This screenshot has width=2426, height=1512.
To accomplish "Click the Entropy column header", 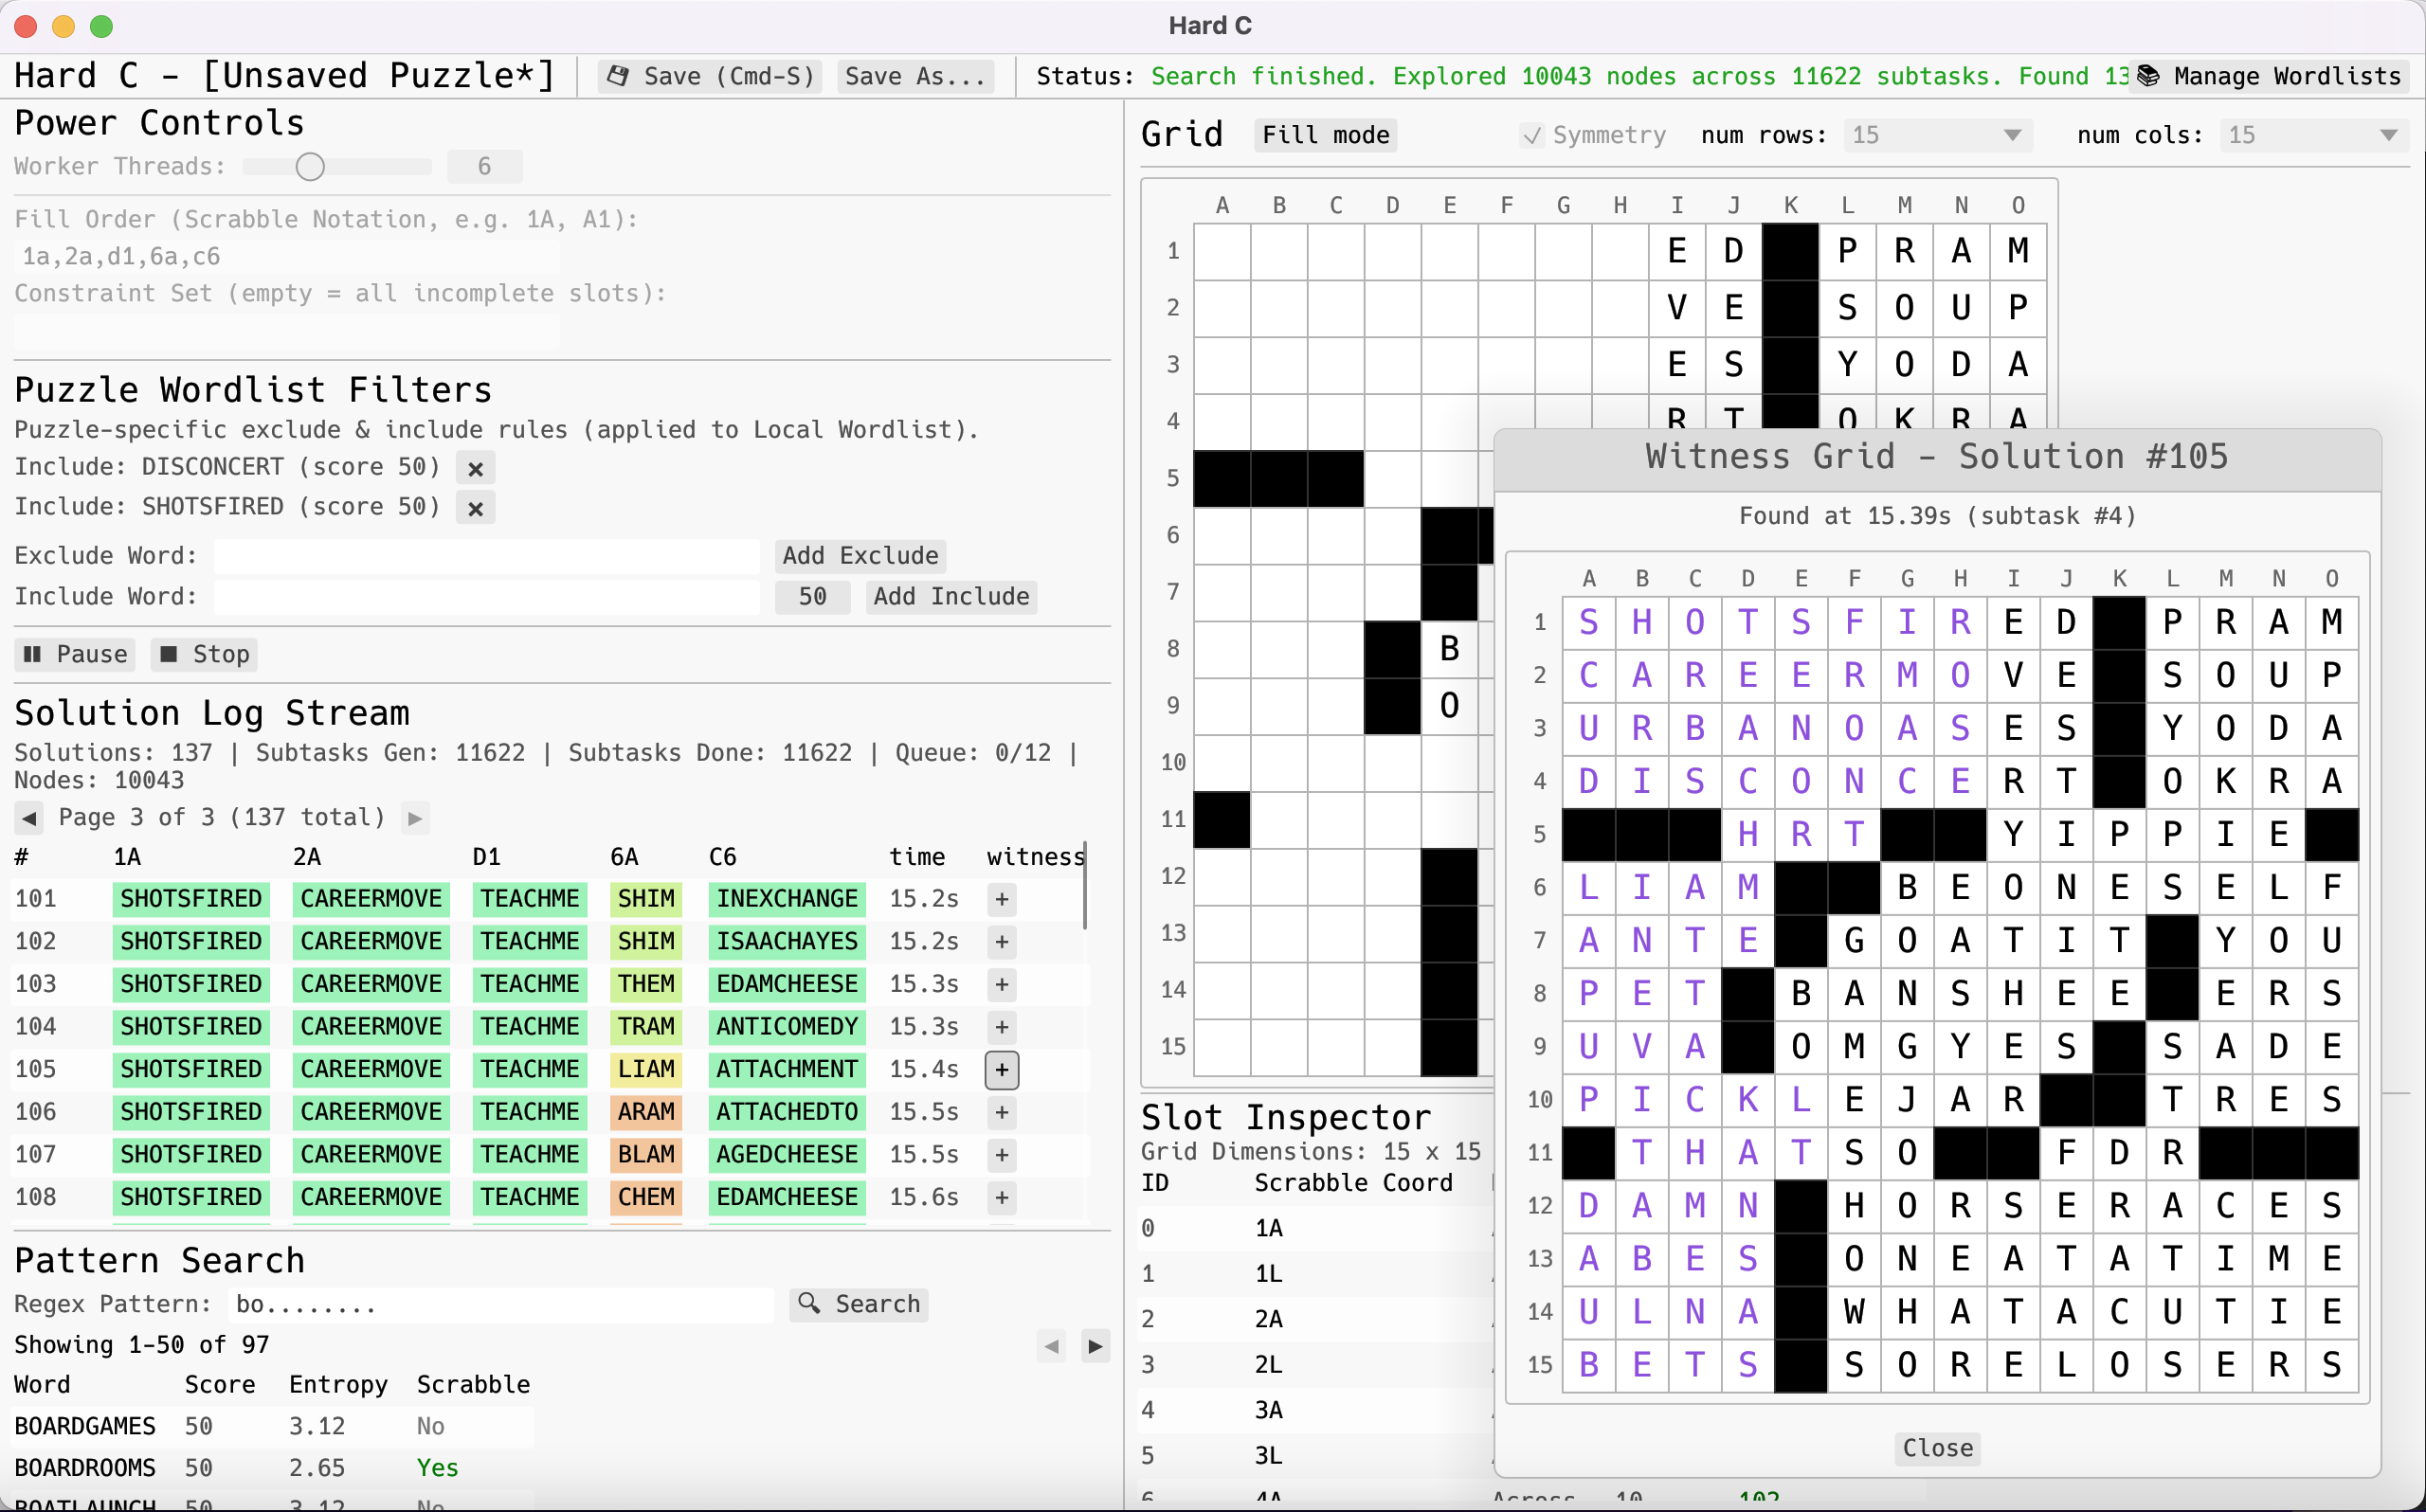I will (337, 1386).
